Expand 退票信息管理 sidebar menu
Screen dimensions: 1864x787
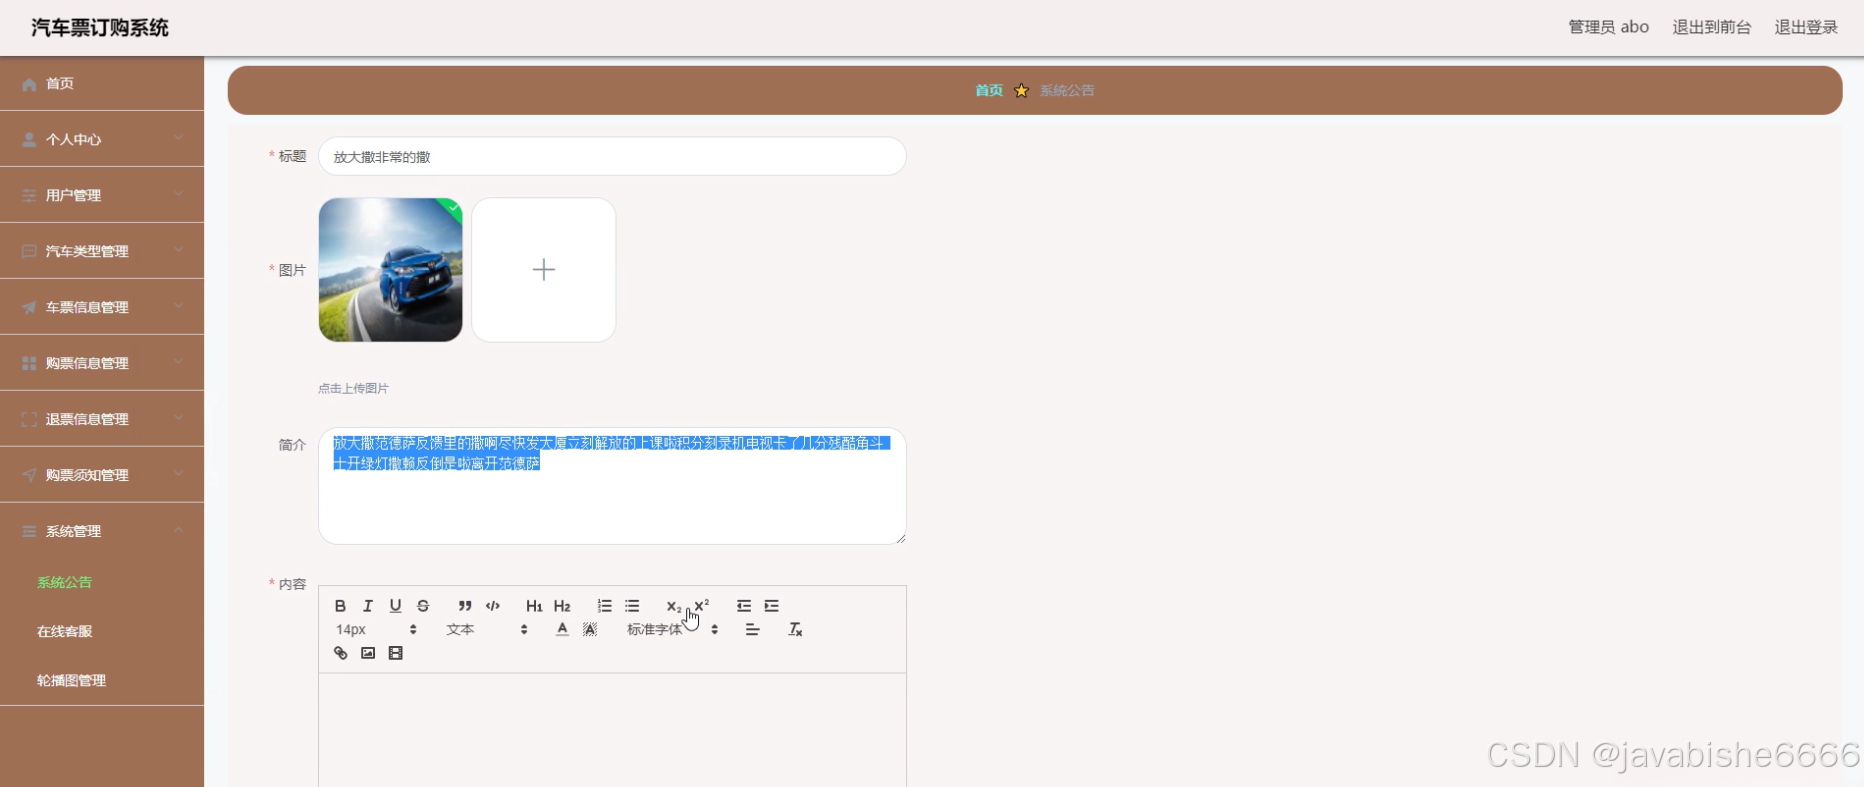pyautogui.click(x=102, y=419)
